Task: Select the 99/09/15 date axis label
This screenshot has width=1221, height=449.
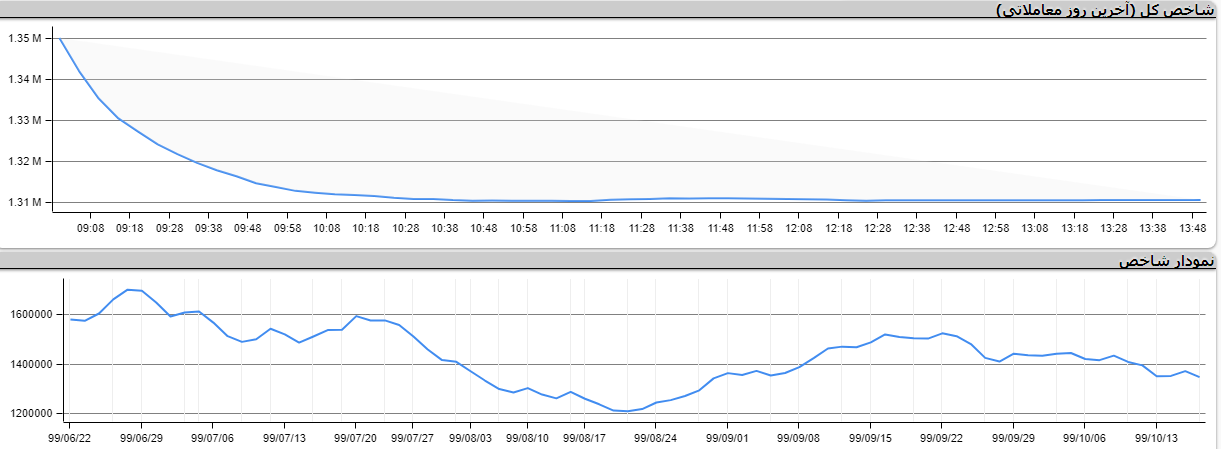Action: tap(870, 437)
